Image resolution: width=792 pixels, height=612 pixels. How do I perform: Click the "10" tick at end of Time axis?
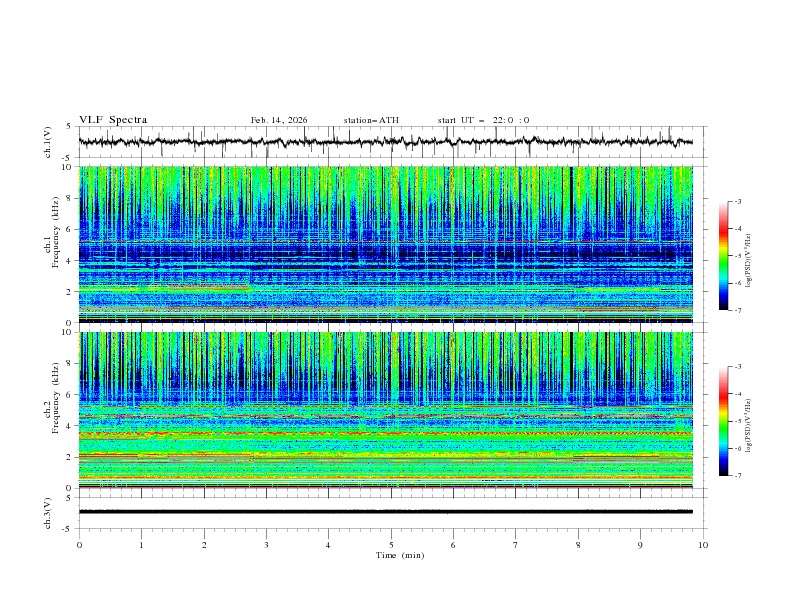[x=703, y=545]
